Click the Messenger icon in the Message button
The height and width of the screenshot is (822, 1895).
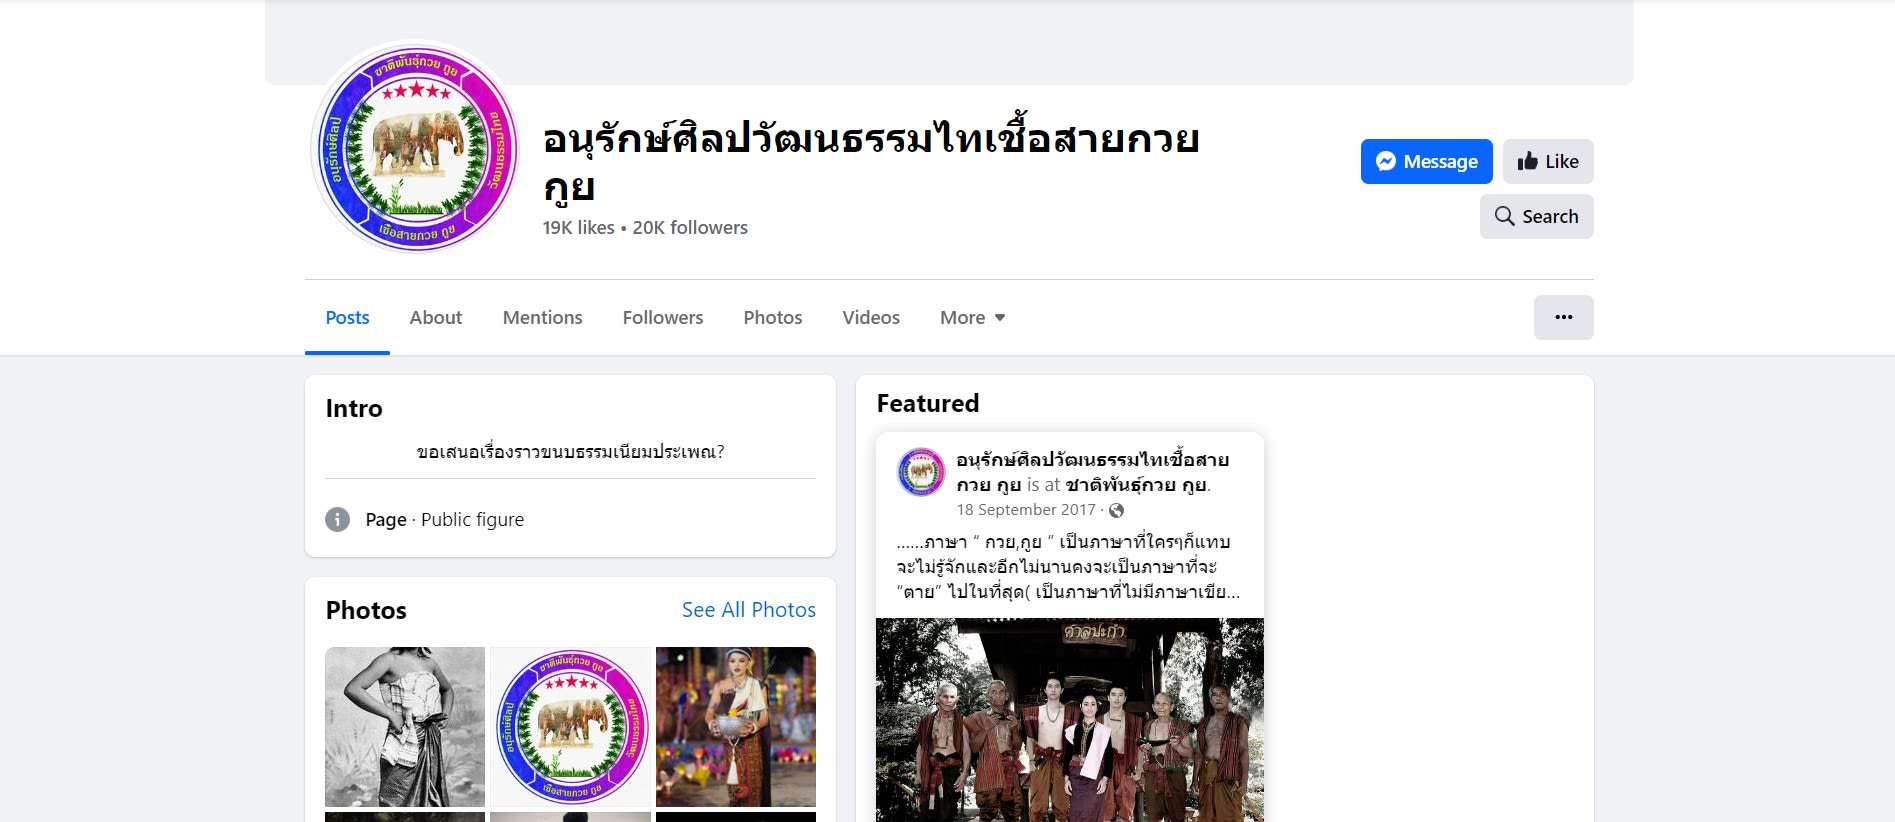(1385, 162)
